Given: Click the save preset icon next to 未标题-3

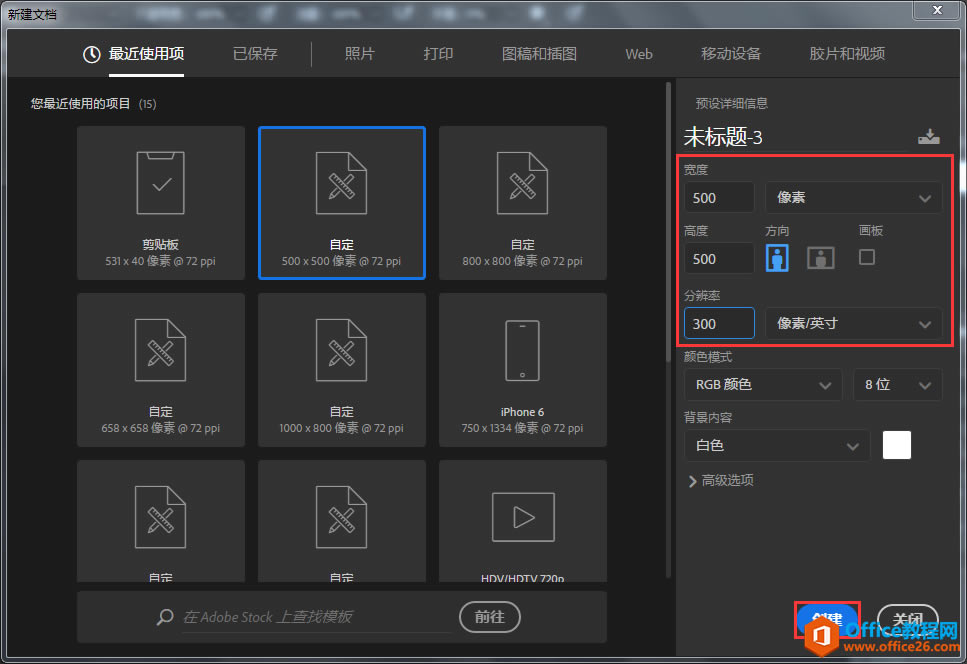Looking at the screenshot, I should pos(929,136).
